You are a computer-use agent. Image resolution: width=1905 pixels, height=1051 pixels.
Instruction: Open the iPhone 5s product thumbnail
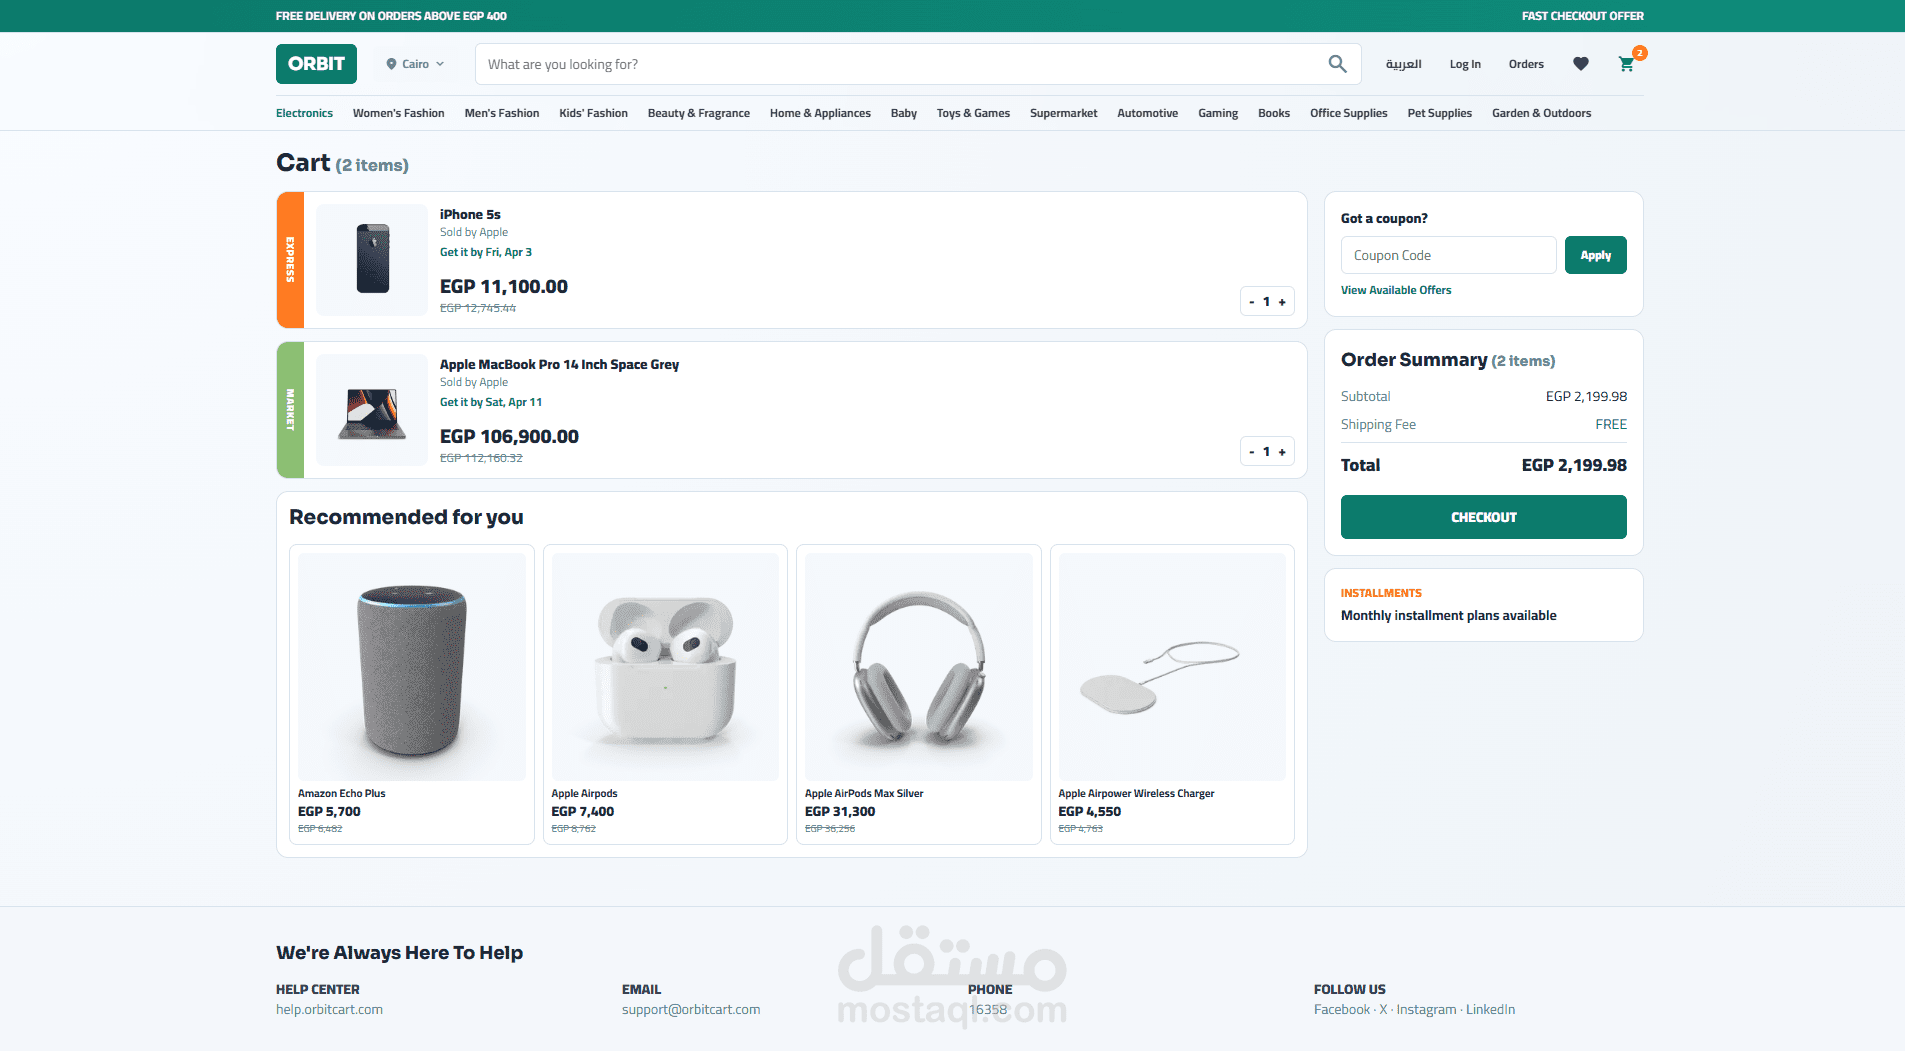tap(372, 260)
